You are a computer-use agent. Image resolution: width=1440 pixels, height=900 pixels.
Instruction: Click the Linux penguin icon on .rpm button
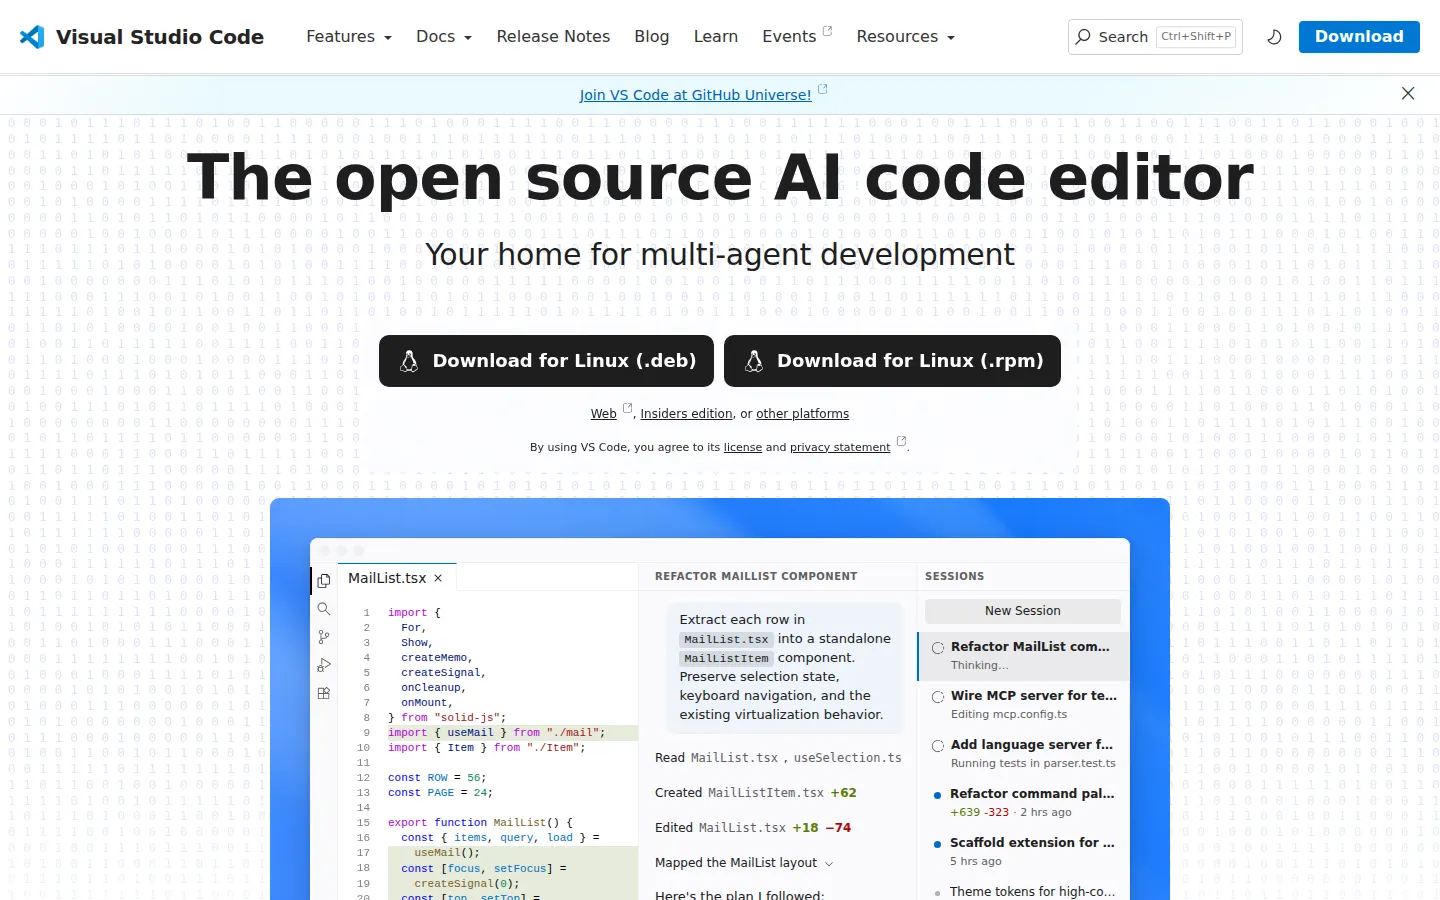754,361
